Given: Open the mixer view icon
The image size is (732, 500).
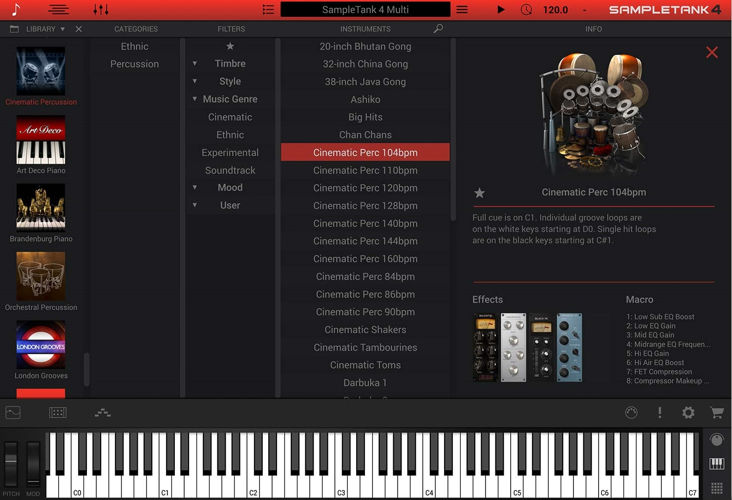Looking at the screenshot, I should [101, 10].
